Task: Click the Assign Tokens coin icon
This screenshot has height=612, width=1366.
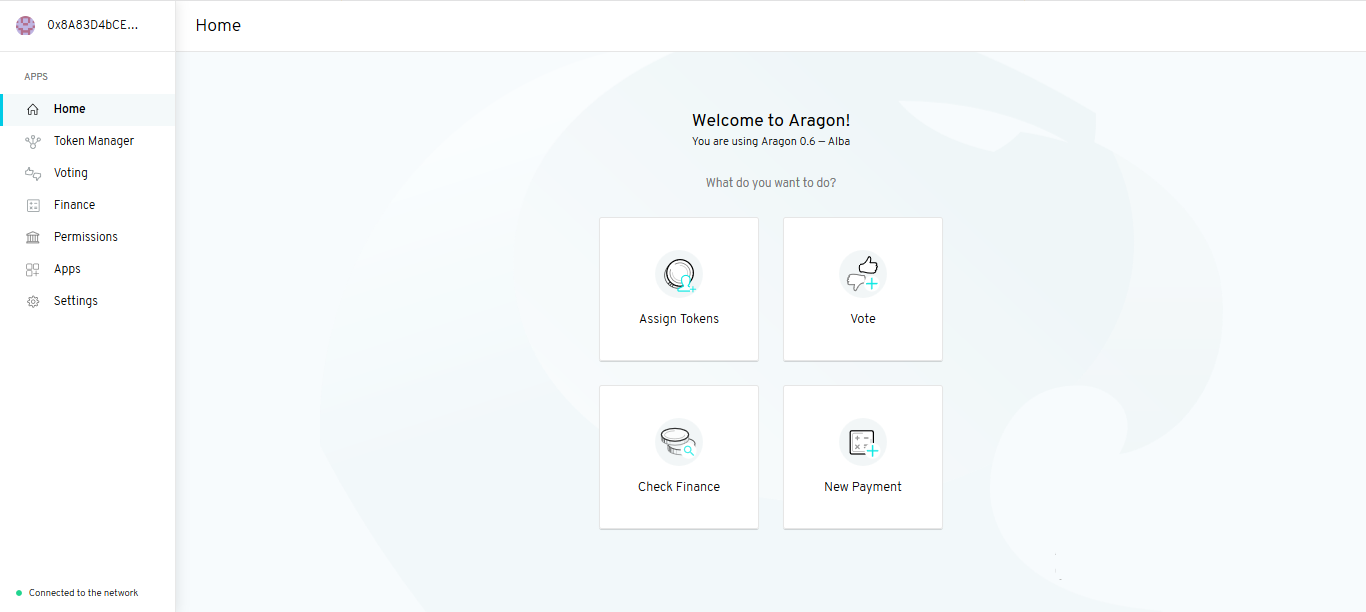Action: pos(679,274)
